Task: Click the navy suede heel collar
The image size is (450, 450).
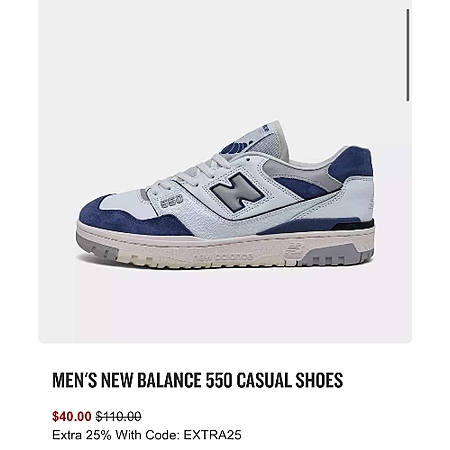Action: coord(351,165)
